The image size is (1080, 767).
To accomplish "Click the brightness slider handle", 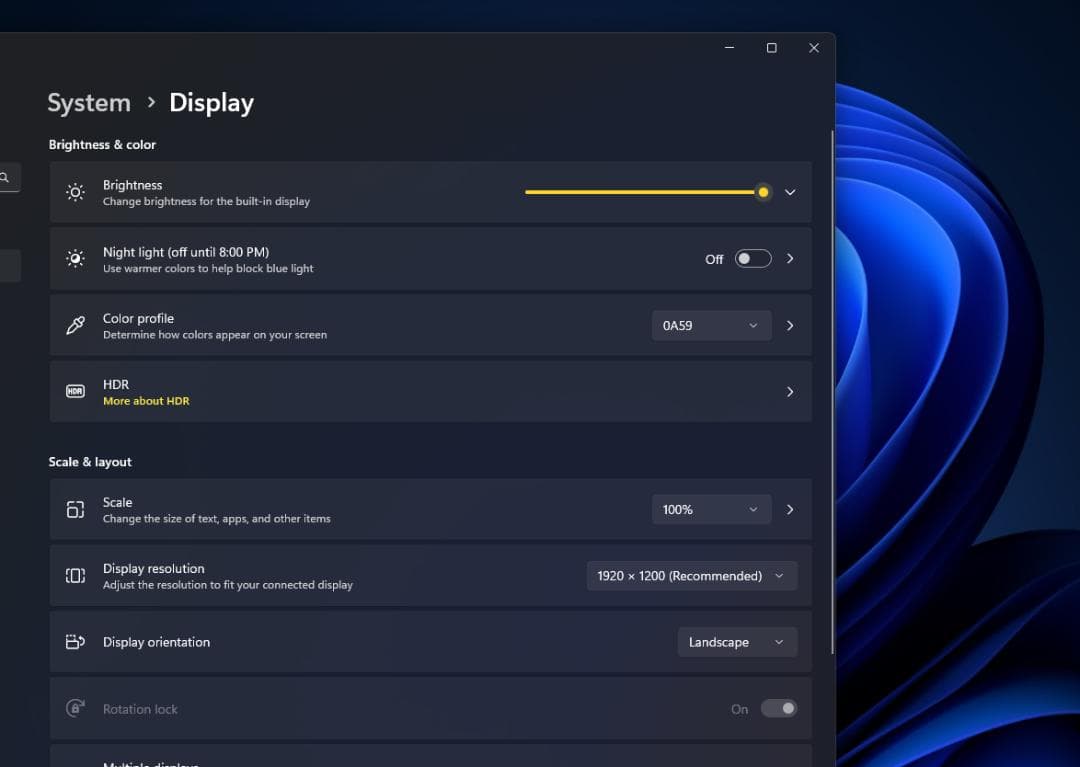I will pos(763,192).
